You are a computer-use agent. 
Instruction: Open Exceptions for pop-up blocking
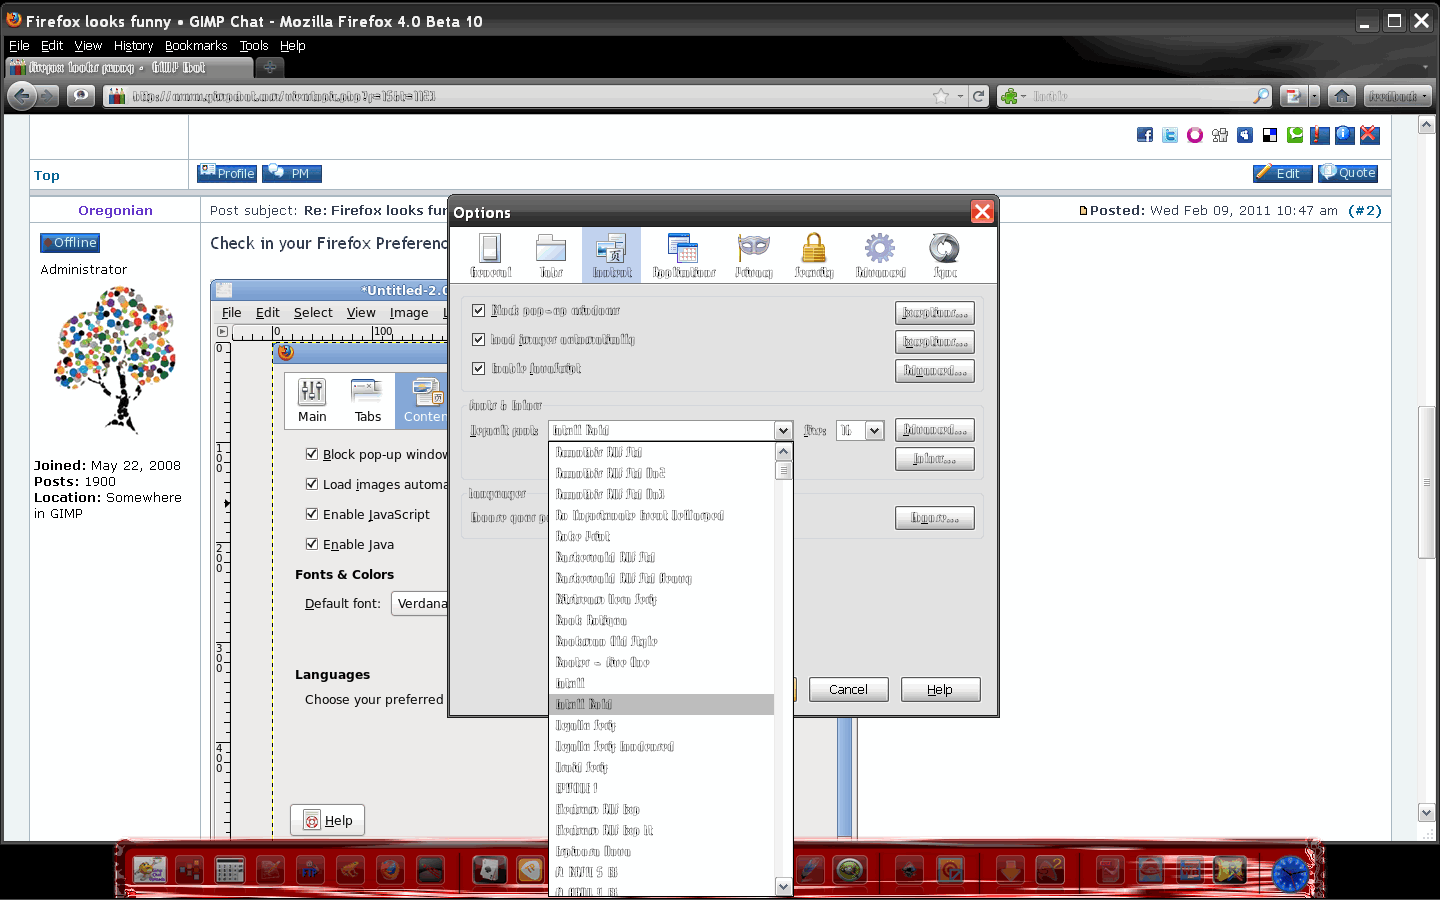point(935,313)
